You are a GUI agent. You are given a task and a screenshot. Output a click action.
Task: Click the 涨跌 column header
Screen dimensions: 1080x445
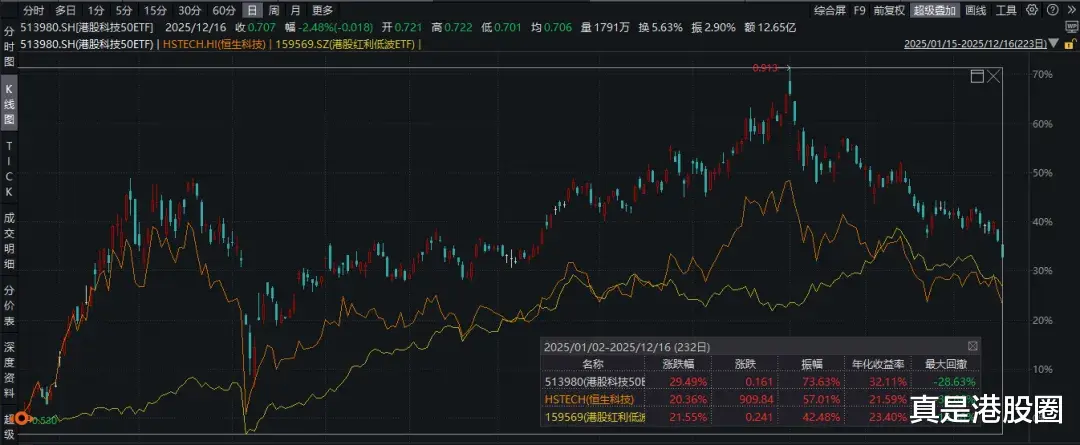pos(745,364)
